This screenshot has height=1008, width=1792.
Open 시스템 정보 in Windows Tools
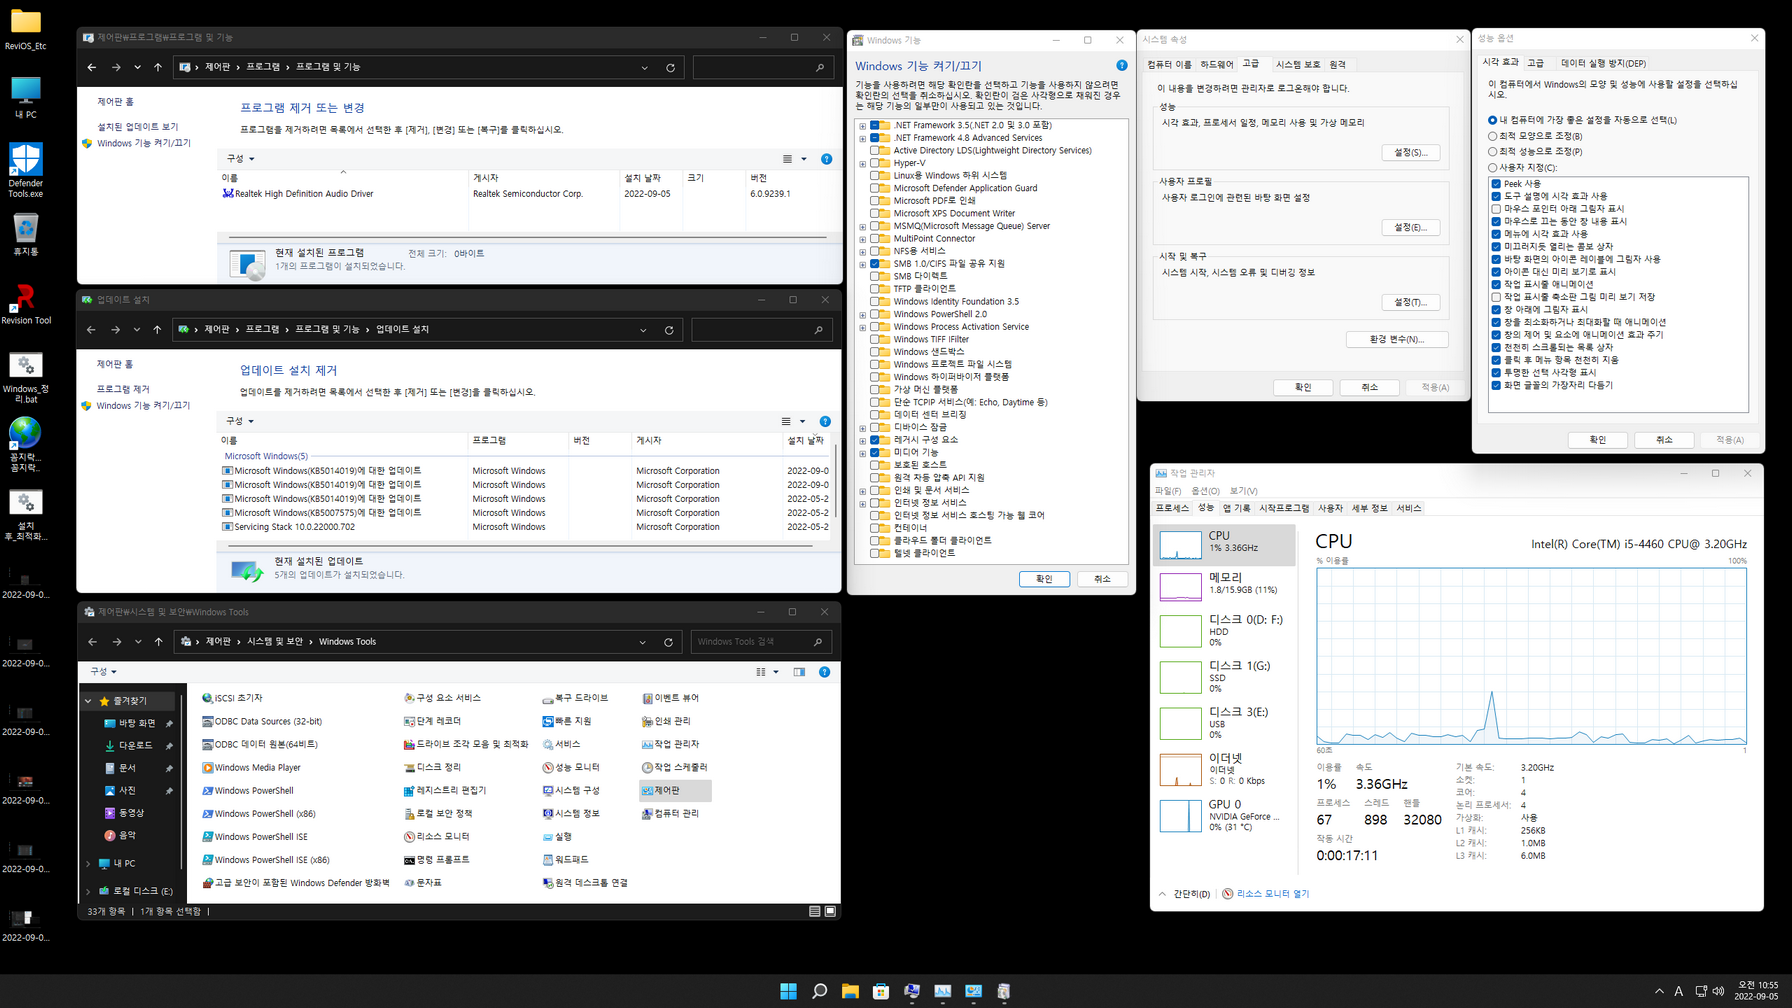point(571,813)
